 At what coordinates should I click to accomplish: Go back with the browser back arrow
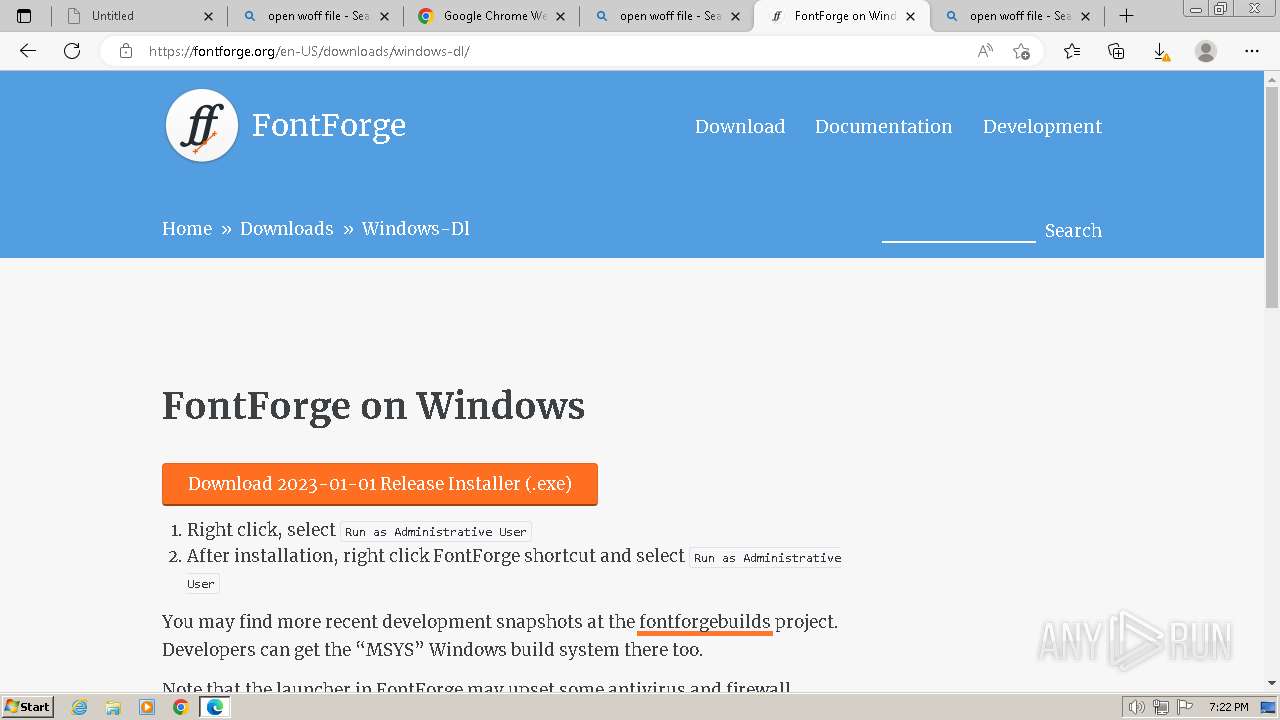[28, 51]
